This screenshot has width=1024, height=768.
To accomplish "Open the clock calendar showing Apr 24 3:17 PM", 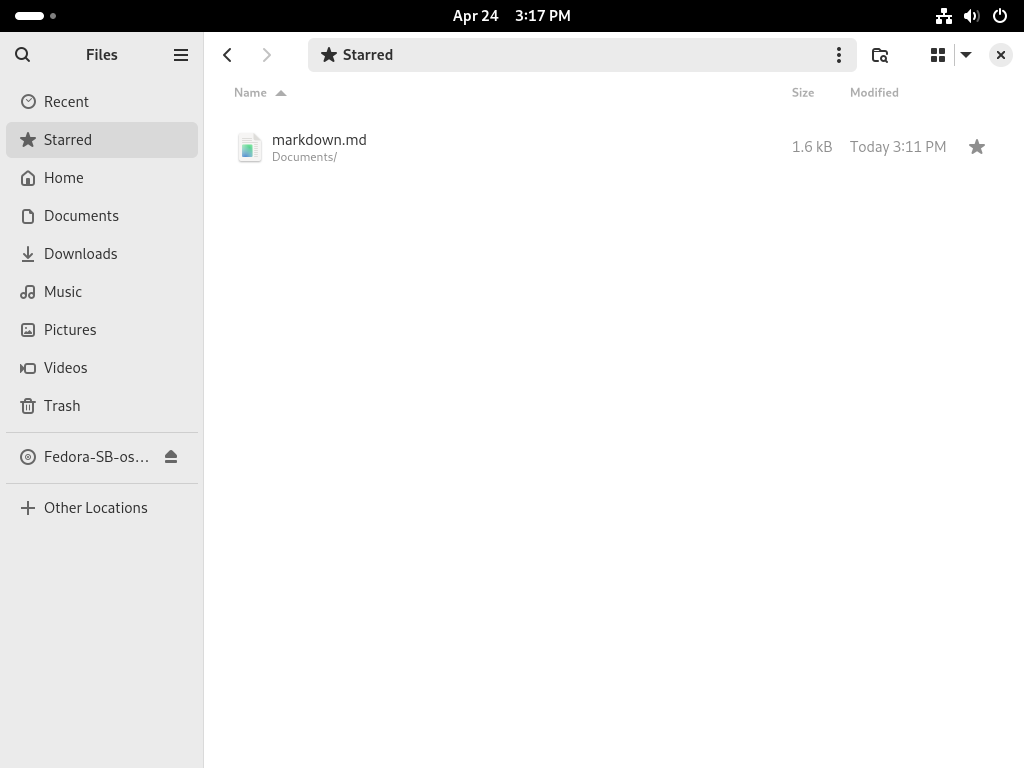I will click(x=511, y=16).
